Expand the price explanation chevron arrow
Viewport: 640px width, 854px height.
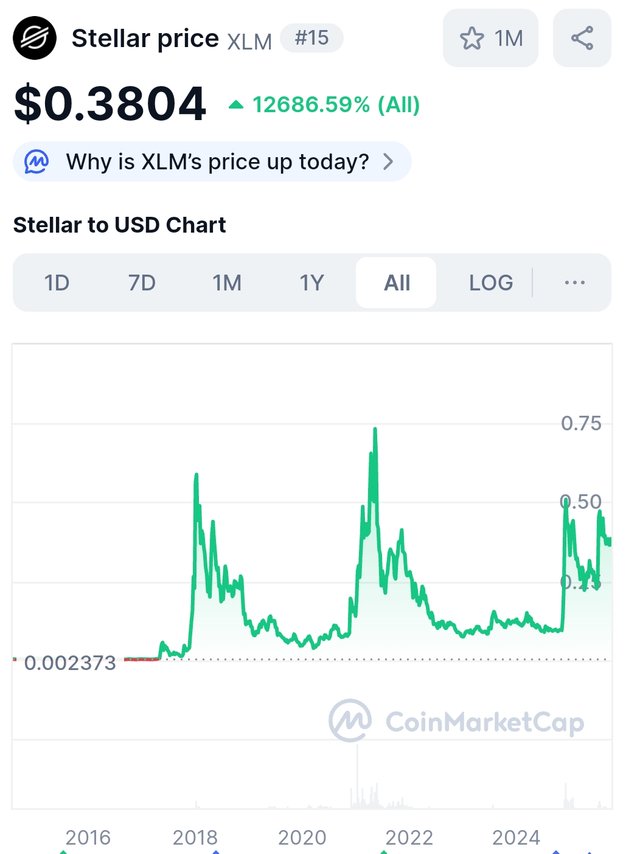click(x=389, y=162)
